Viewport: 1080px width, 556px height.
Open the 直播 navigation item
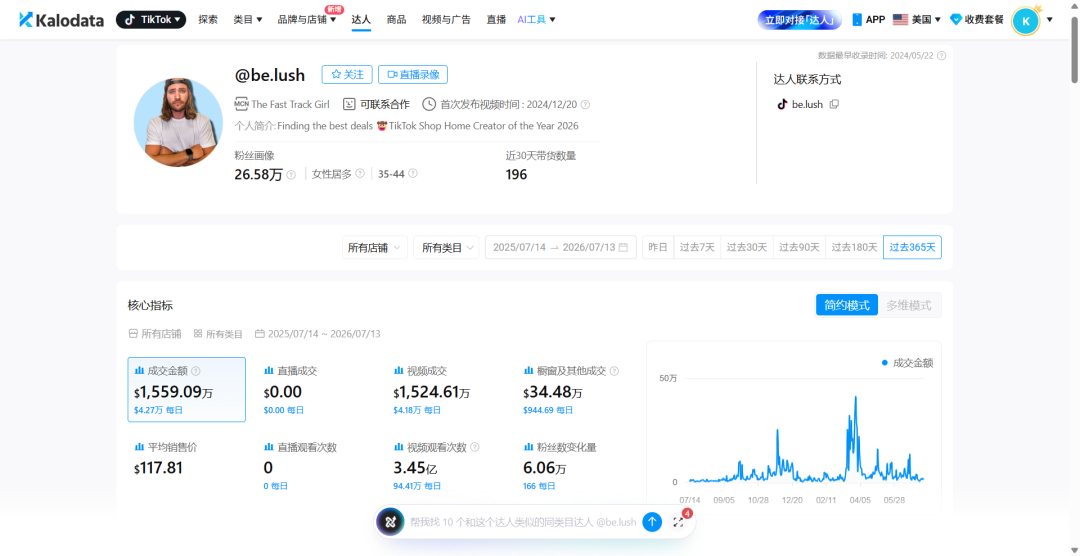pyautogui.click(x=496, y=20)
